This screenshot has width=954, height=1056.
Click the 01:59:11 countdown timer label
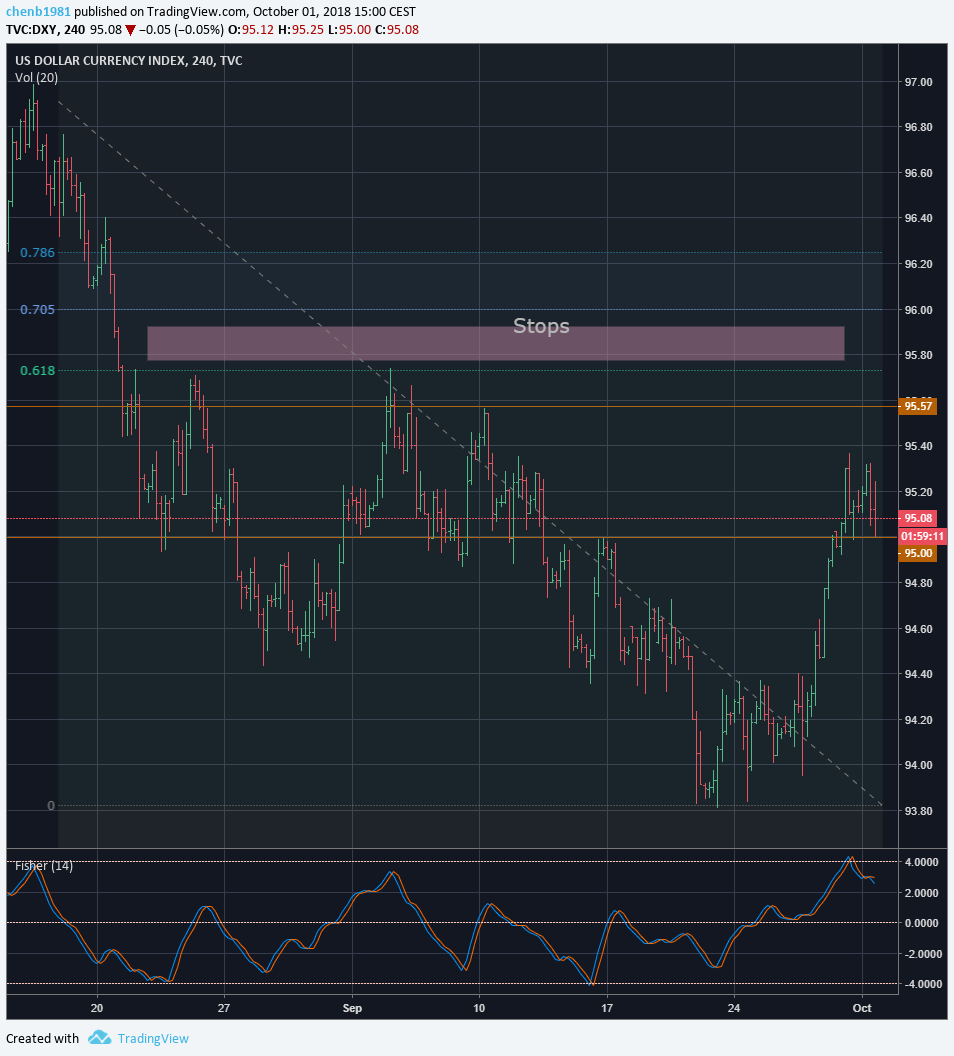tap(922, 536)
